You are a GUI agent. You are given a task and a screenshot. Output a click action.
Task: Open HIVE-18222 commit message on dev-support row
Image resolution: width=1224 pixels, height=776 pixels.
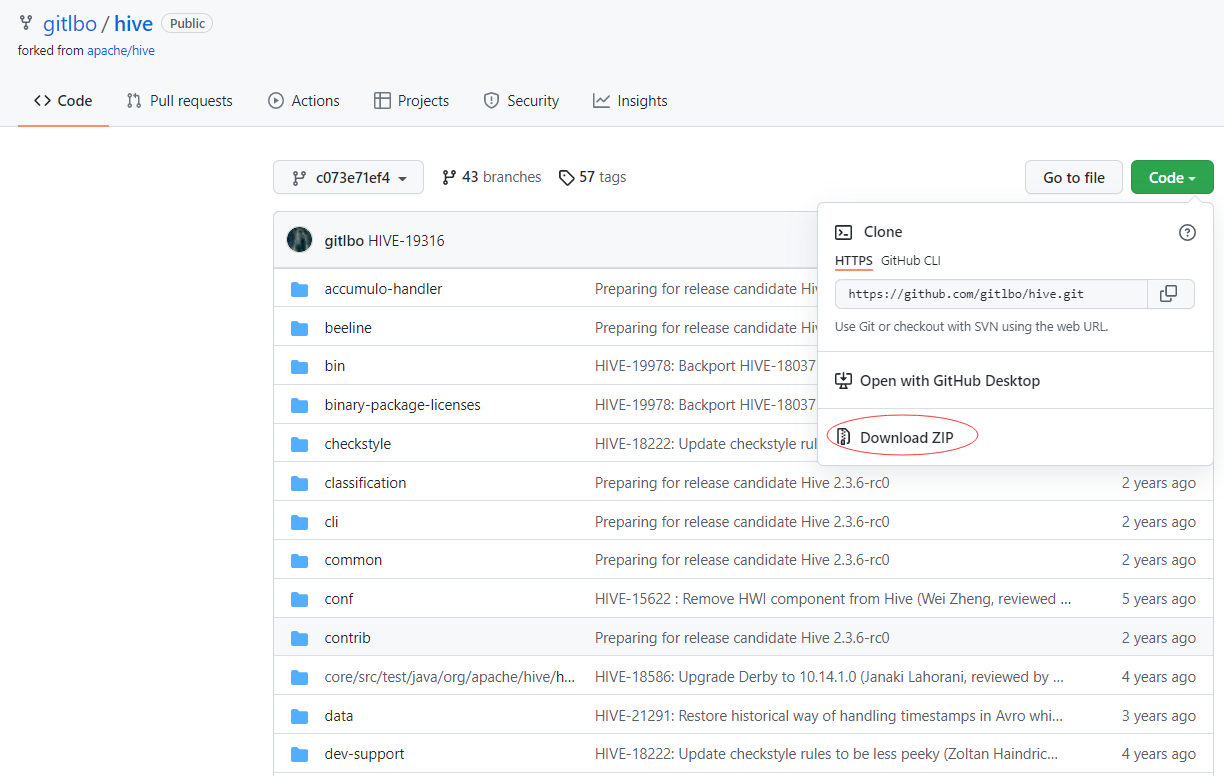click(x=826, y=754)
